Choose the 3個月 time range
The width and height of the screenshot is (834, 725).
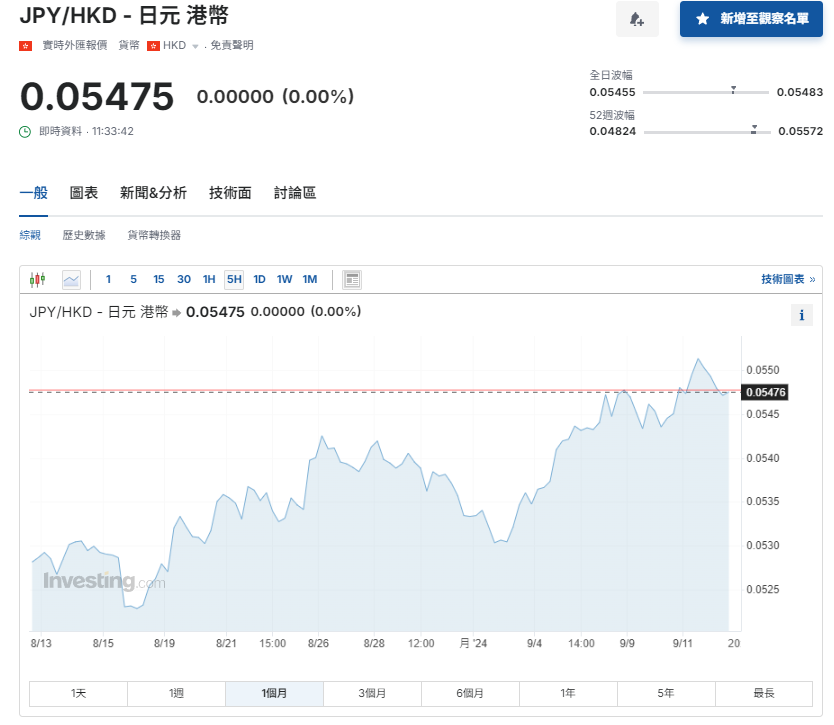coord(372,693)
